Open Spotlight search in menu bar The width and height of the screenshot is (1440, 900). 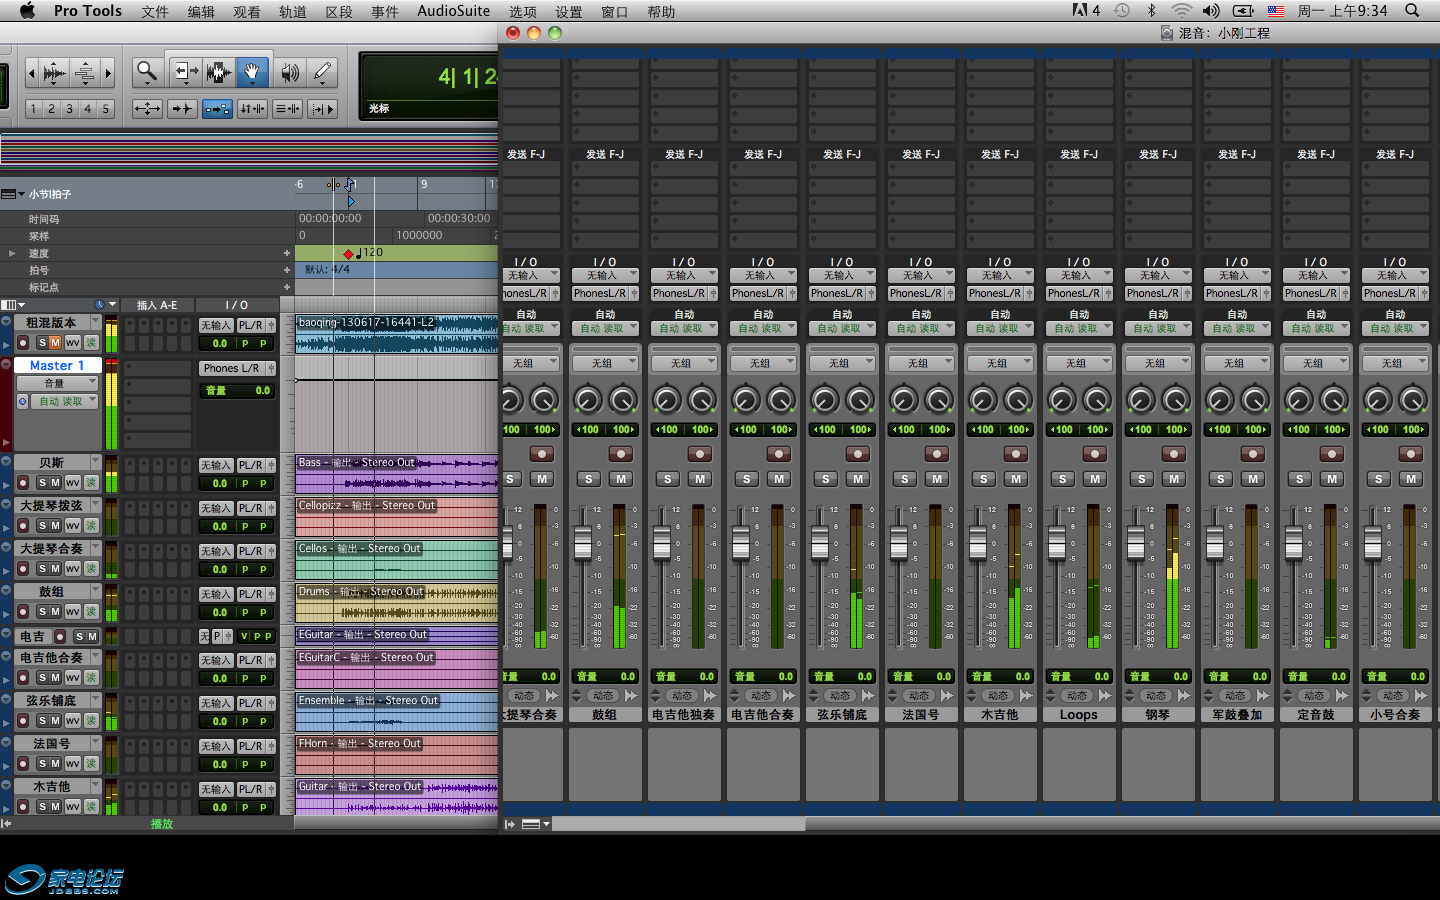(1412, 11)
